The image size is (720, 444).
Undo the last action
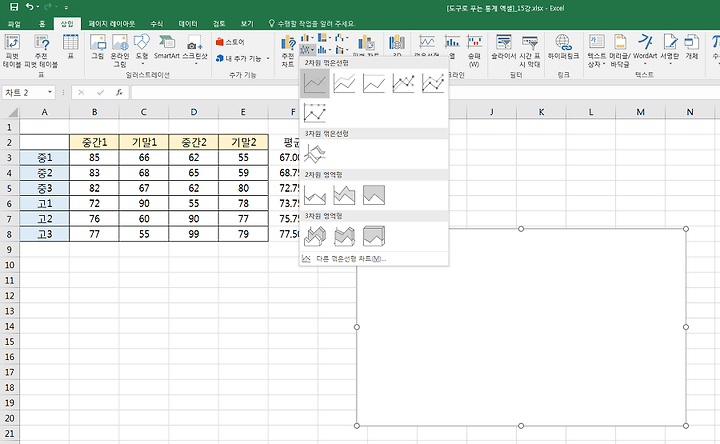[x=29, y=7]
